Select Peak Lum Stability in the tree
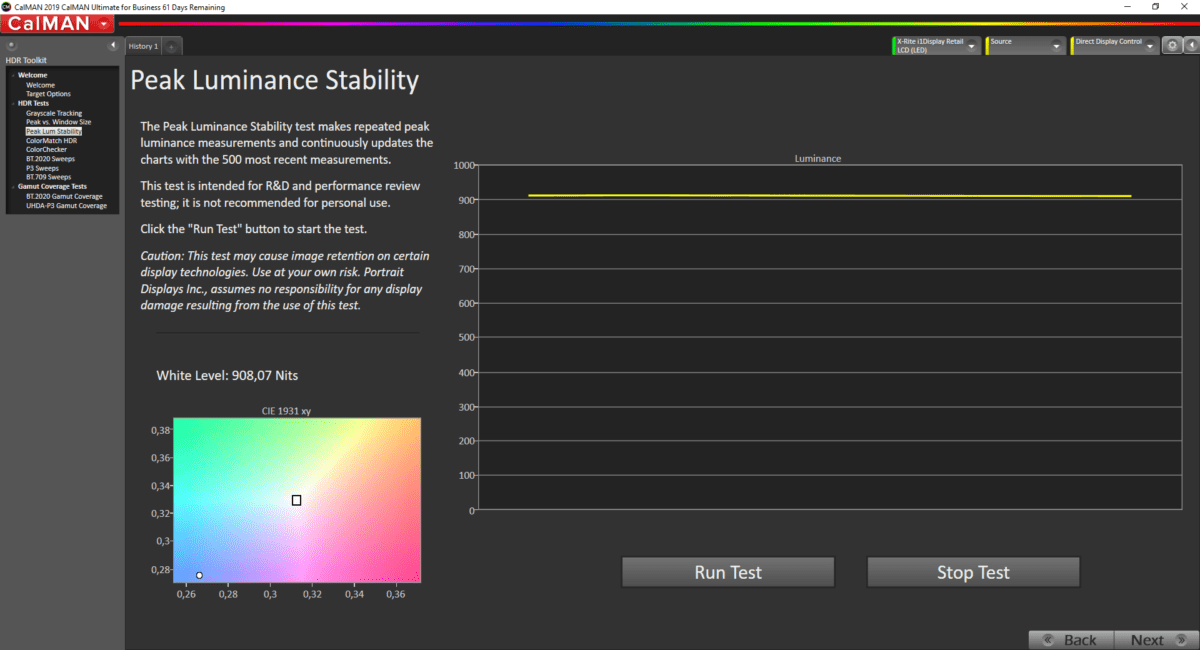Viewport: 1200px width, 650px height. (x=54, y=131)
